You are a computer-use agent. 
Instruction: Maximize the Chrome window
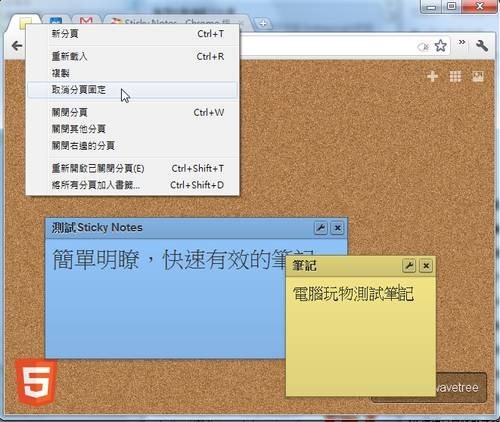(x=452, y=6)
